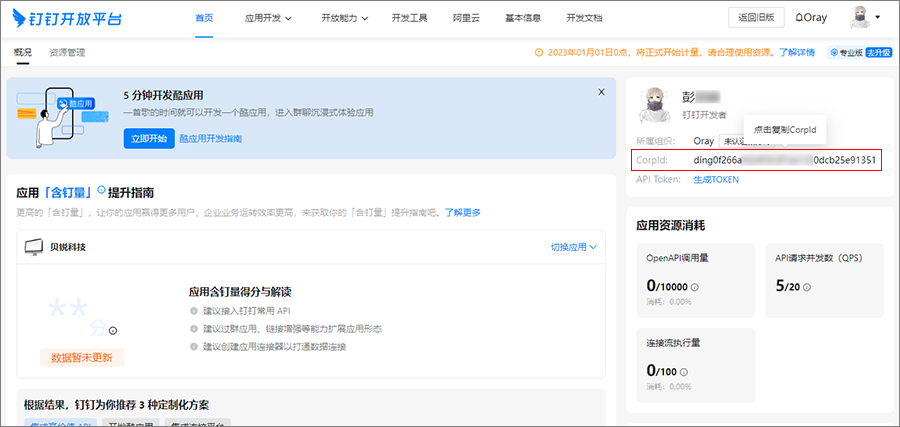Screen dimensions: 900x427
Task: Click the 应用资源消耗 section heading
Action: coord(670,226)
